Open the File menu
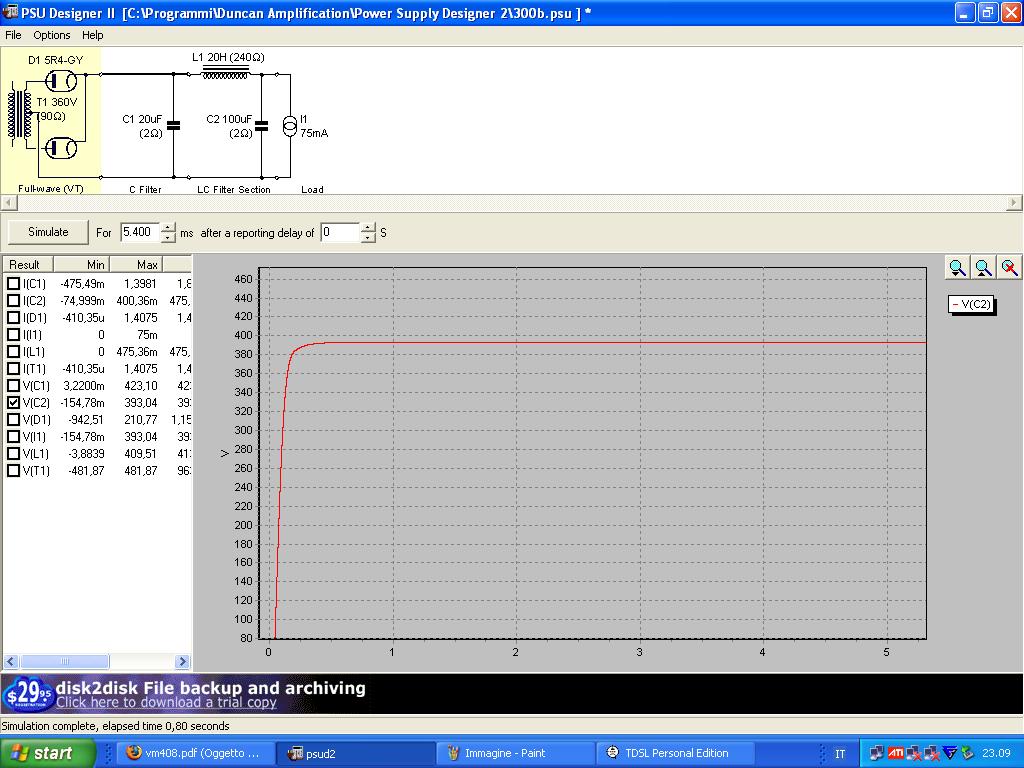The height and width of the screenshot is (768, 1024). [13, 35]
